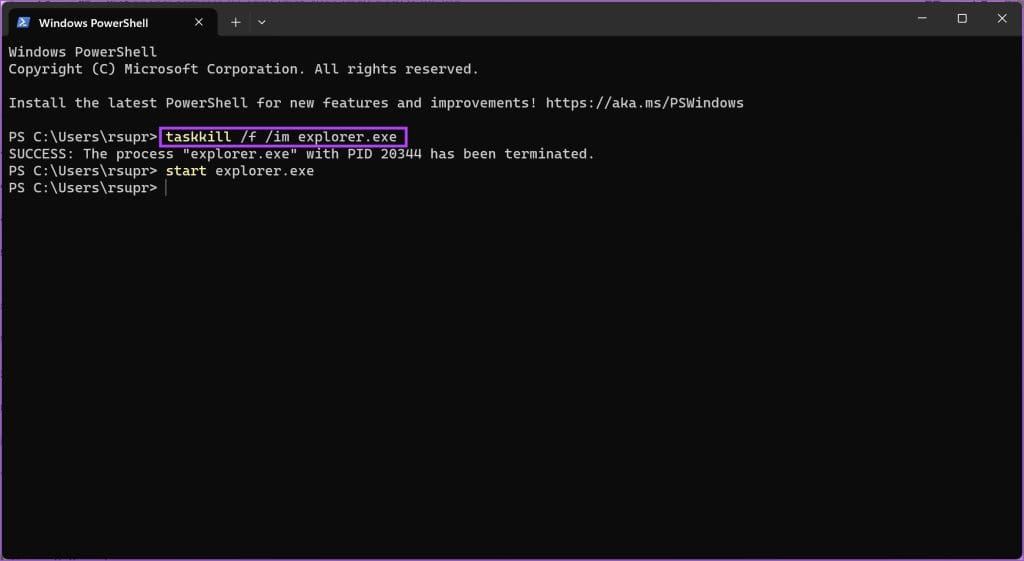Click the 'Windows PowerShell' header line in output
1024x561 pixels.
pos(83,52)
